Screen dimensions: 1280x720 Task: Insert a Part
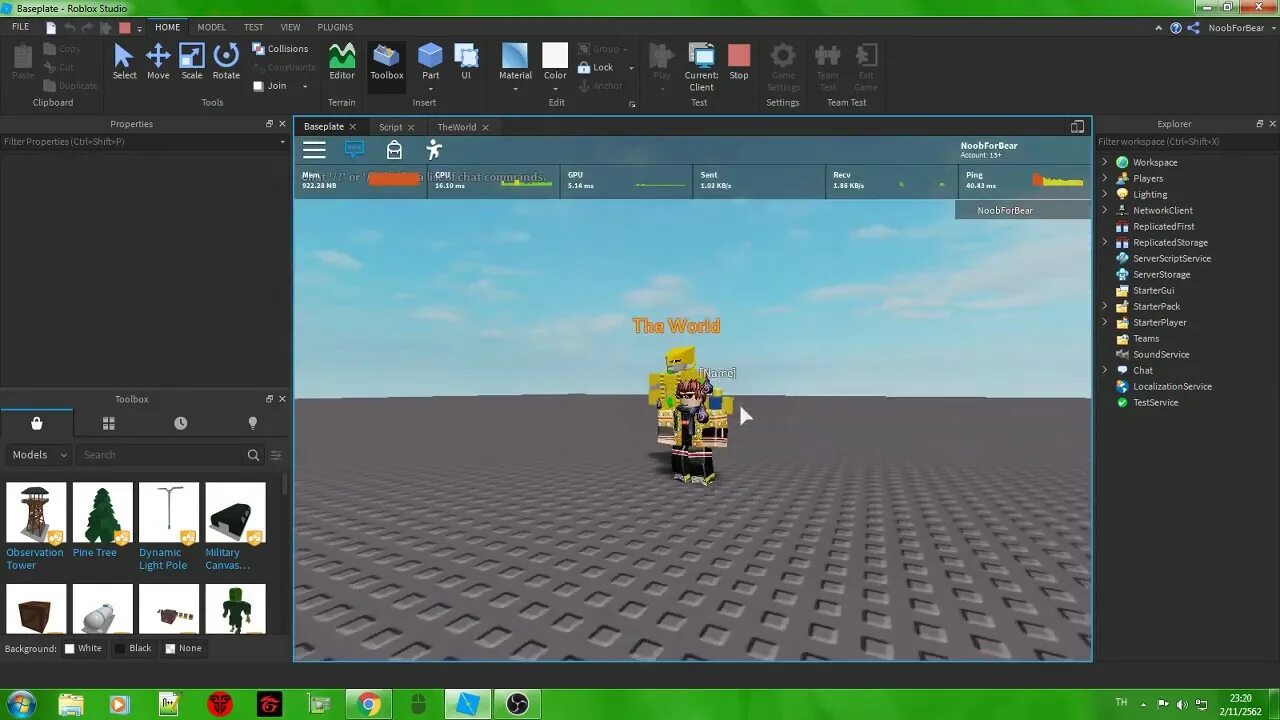430,61
